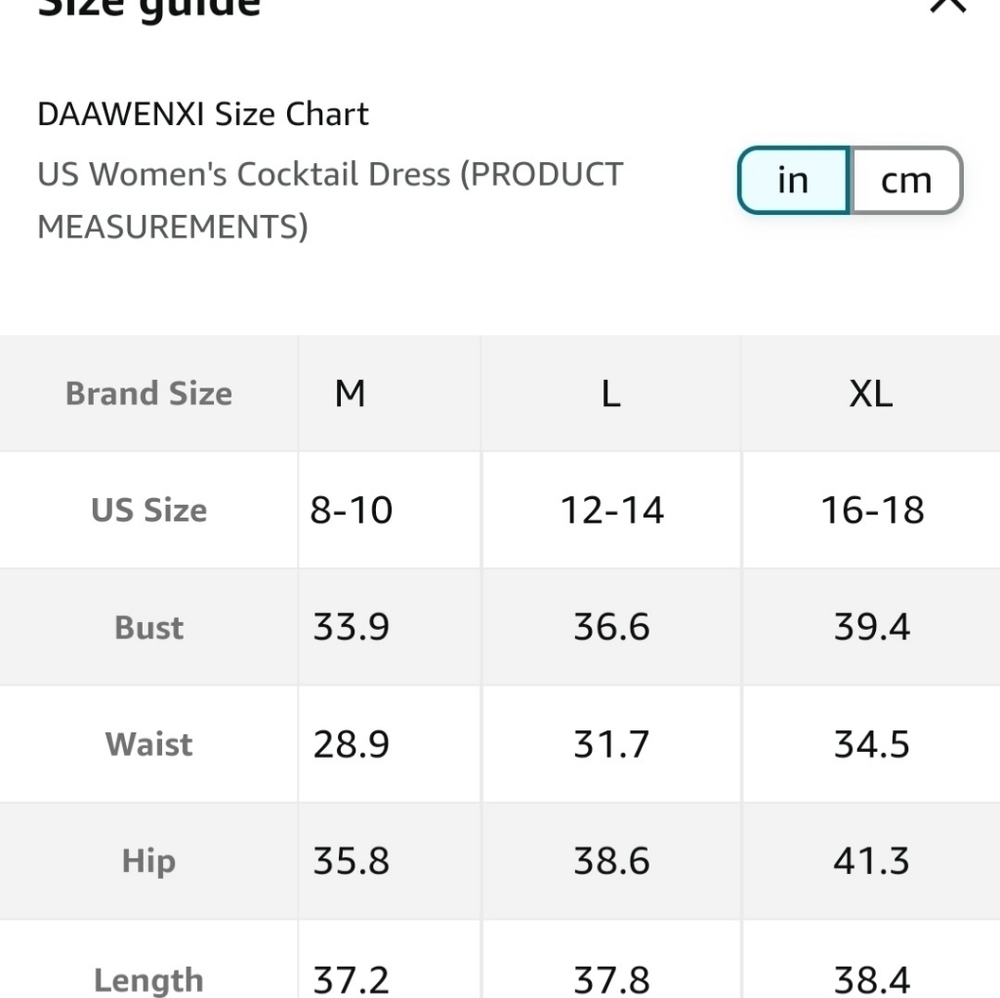Click the Waist row label
The height and width of the screenshot is (998, 1000).
149,744
